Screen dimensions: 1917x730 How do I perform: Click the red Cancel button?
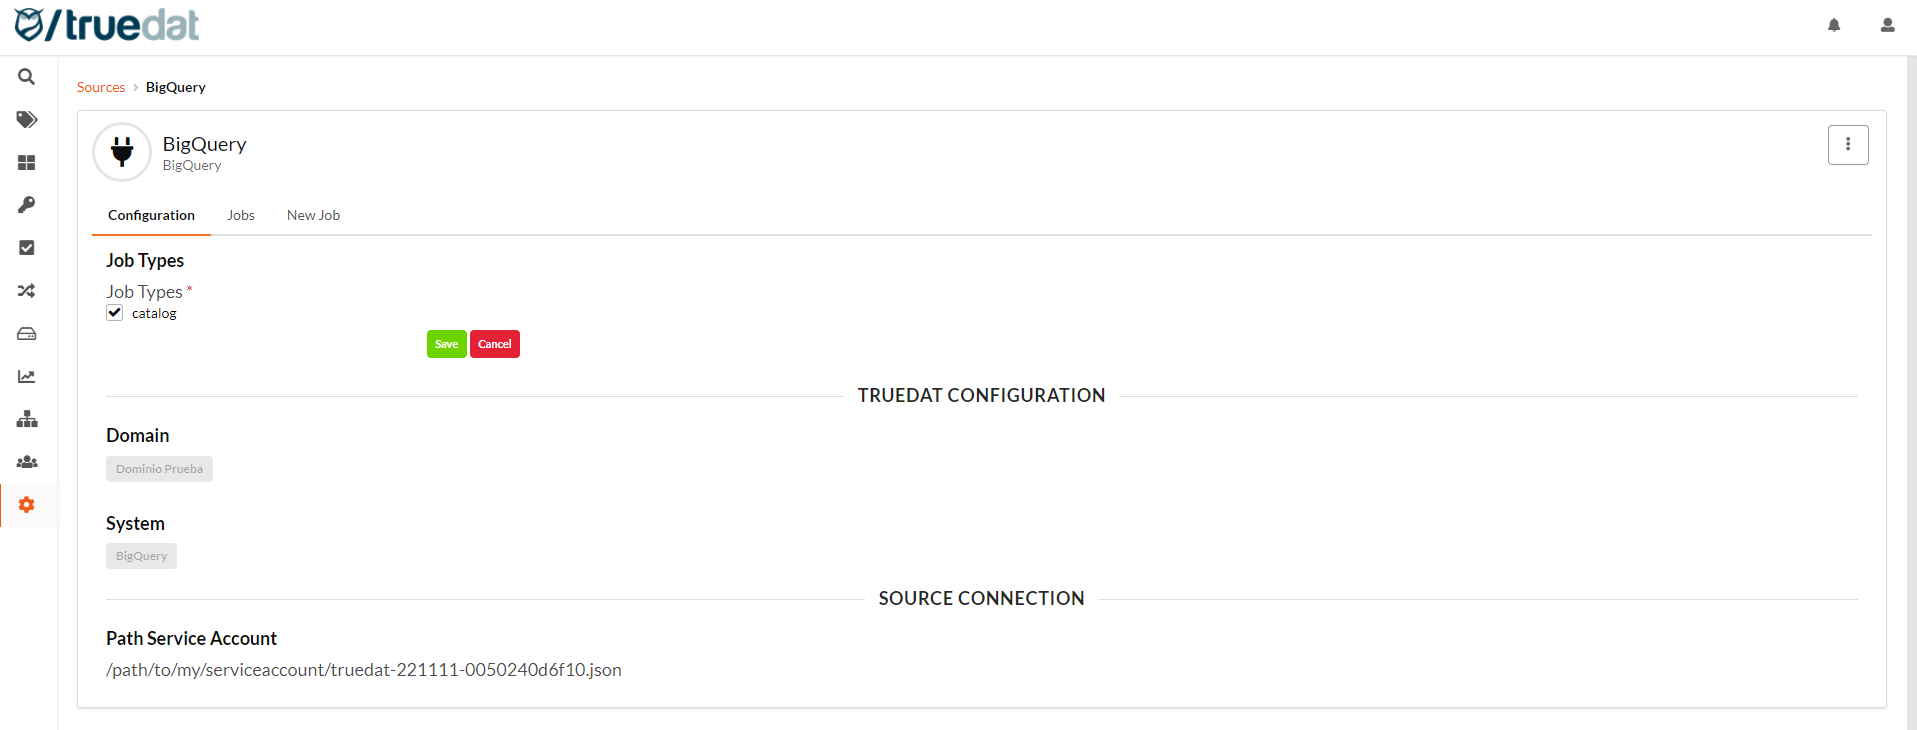tap(494, 344)
